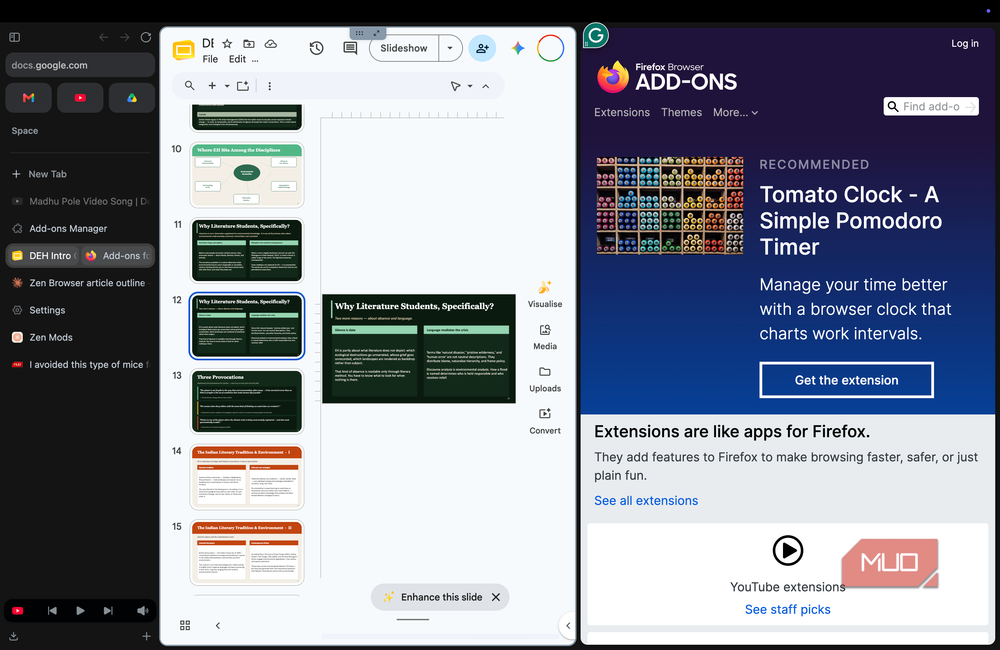Open the pinned Gmail tab
The width and height of the screenshot is (1000, 650).
coord(29,98)
